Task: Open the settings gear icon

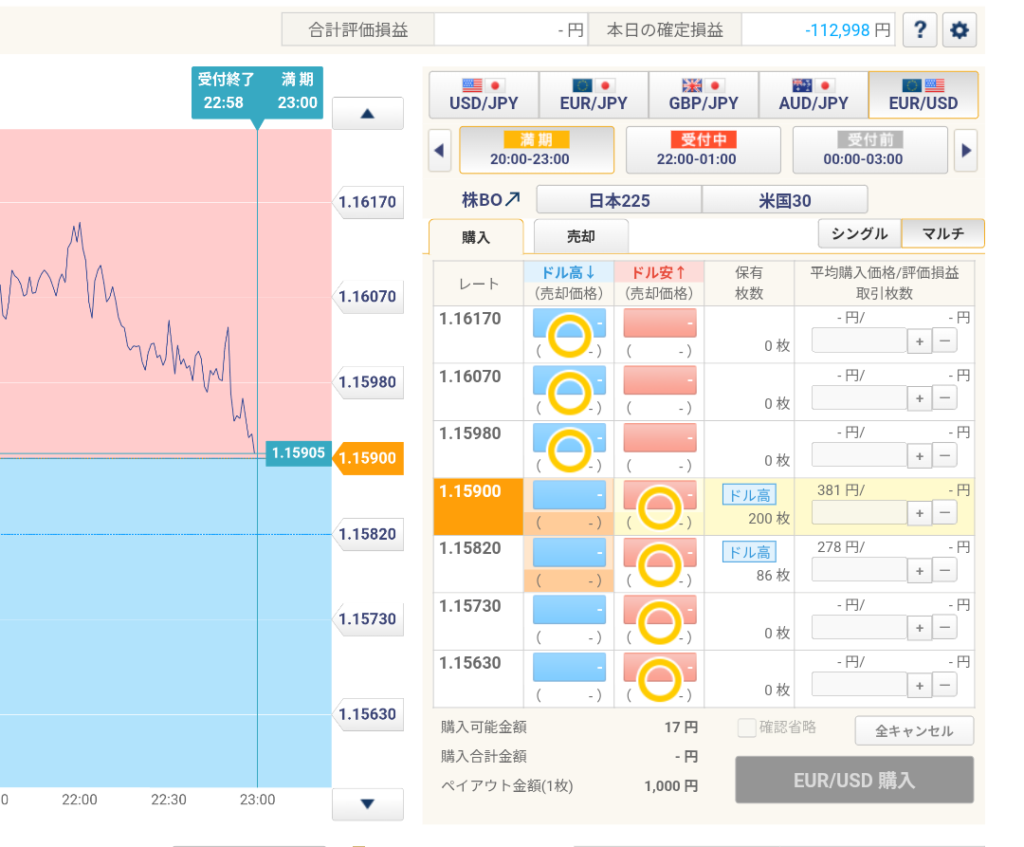Action: coord(959,30)
